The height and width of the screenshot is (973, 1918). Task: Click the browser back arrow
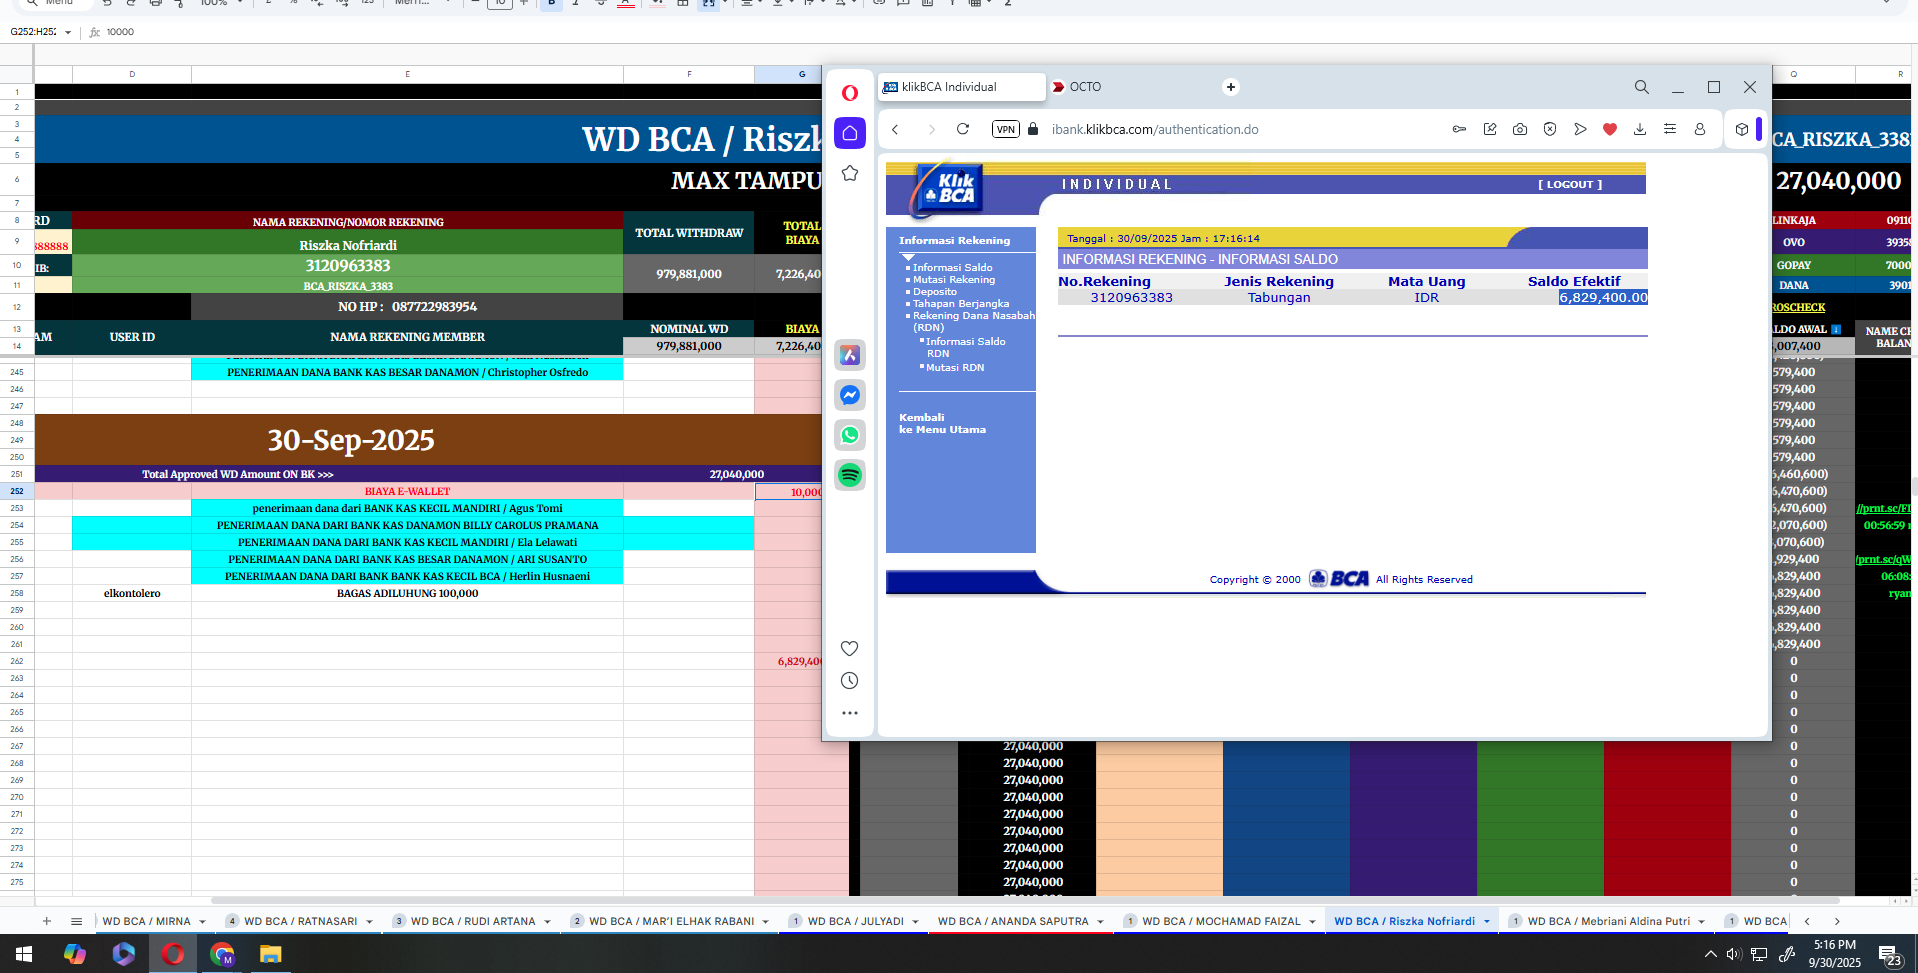pos(895,129)
